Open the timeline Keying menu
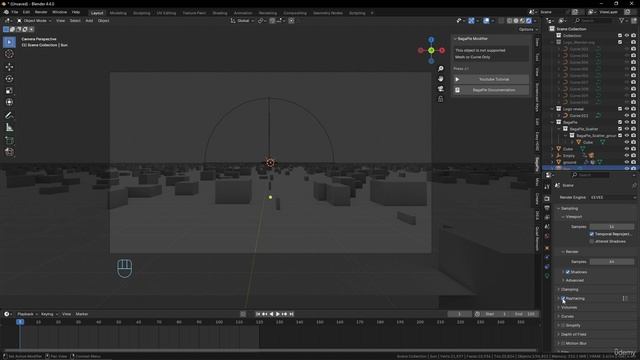Screen dimensions: 640x360 [x=49, y=314]
